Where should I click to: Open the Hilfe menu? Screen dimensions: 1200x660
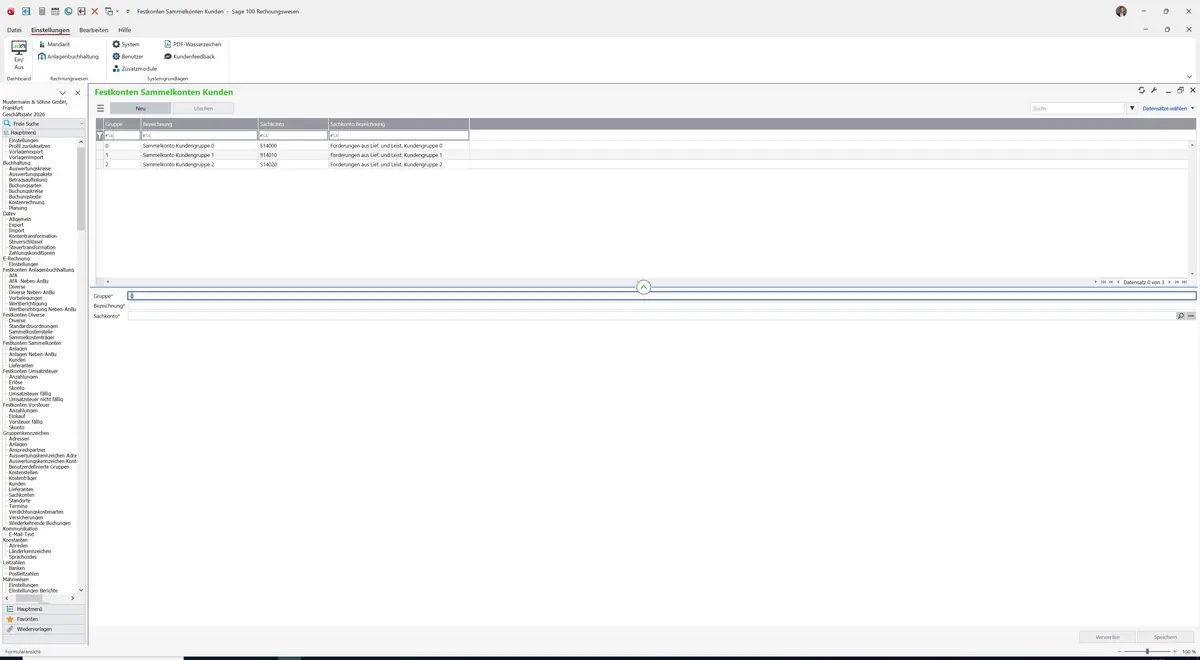pos(125,30)
